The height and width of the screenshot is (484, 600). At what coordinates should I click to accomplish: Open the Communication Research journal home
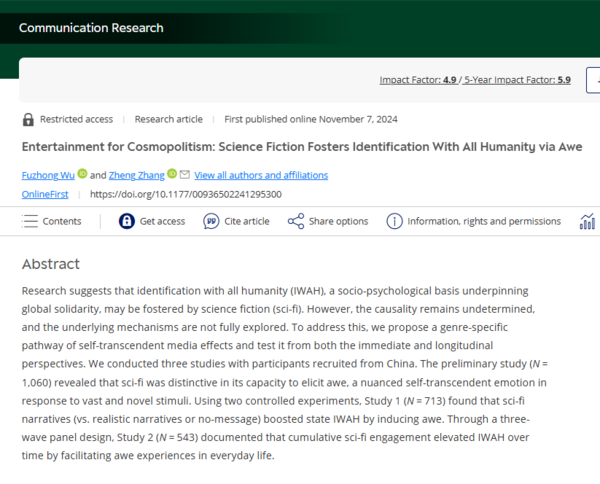pyautogui.click(x=91, y=28)
